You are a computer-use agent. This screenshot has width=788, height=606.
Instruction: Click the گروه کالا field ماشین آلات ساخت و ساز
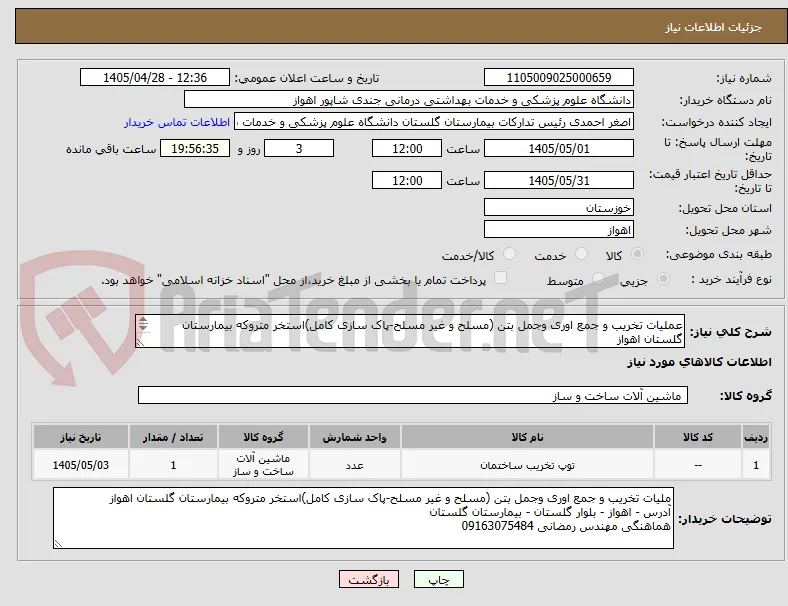(x=413, y=395)
